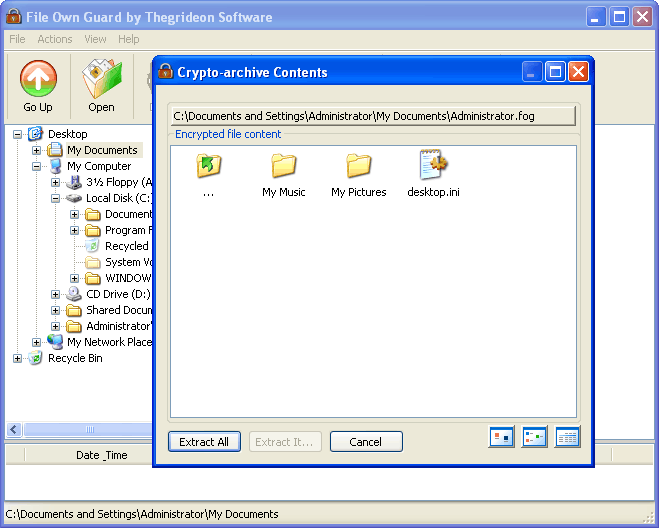Expand the Administrator's folder node
Screen dimensions: 659x528
pyautogui.click(x=55, y=326)
